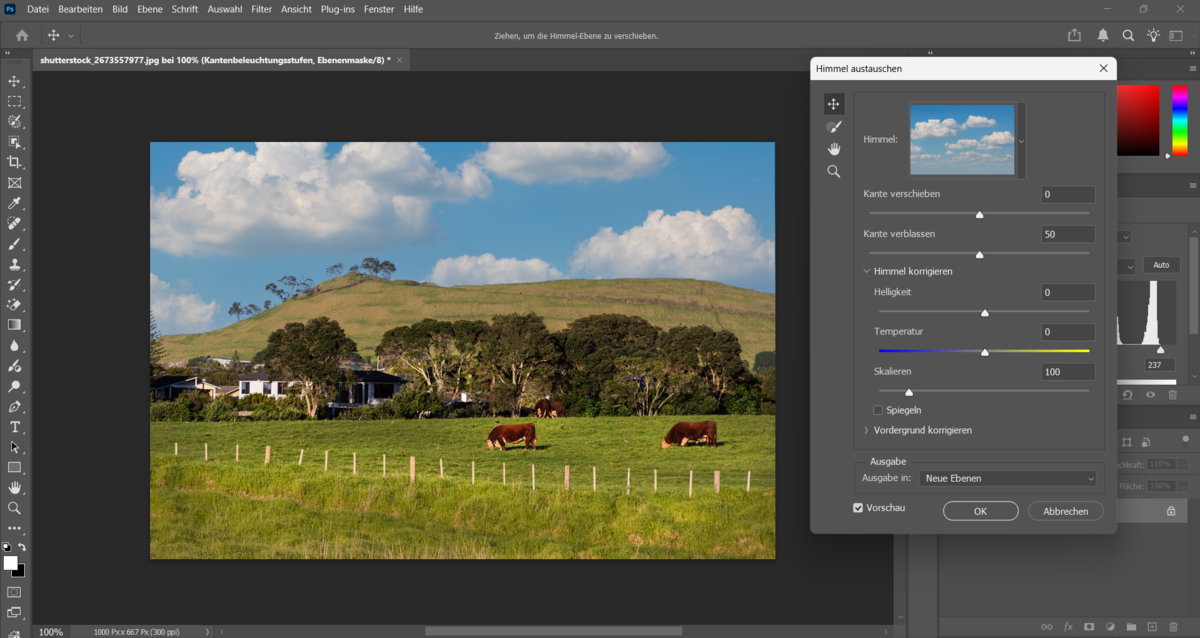Select the Sky Move tool in the dialog
1200x638 pixels.
[x=834, y=103]
